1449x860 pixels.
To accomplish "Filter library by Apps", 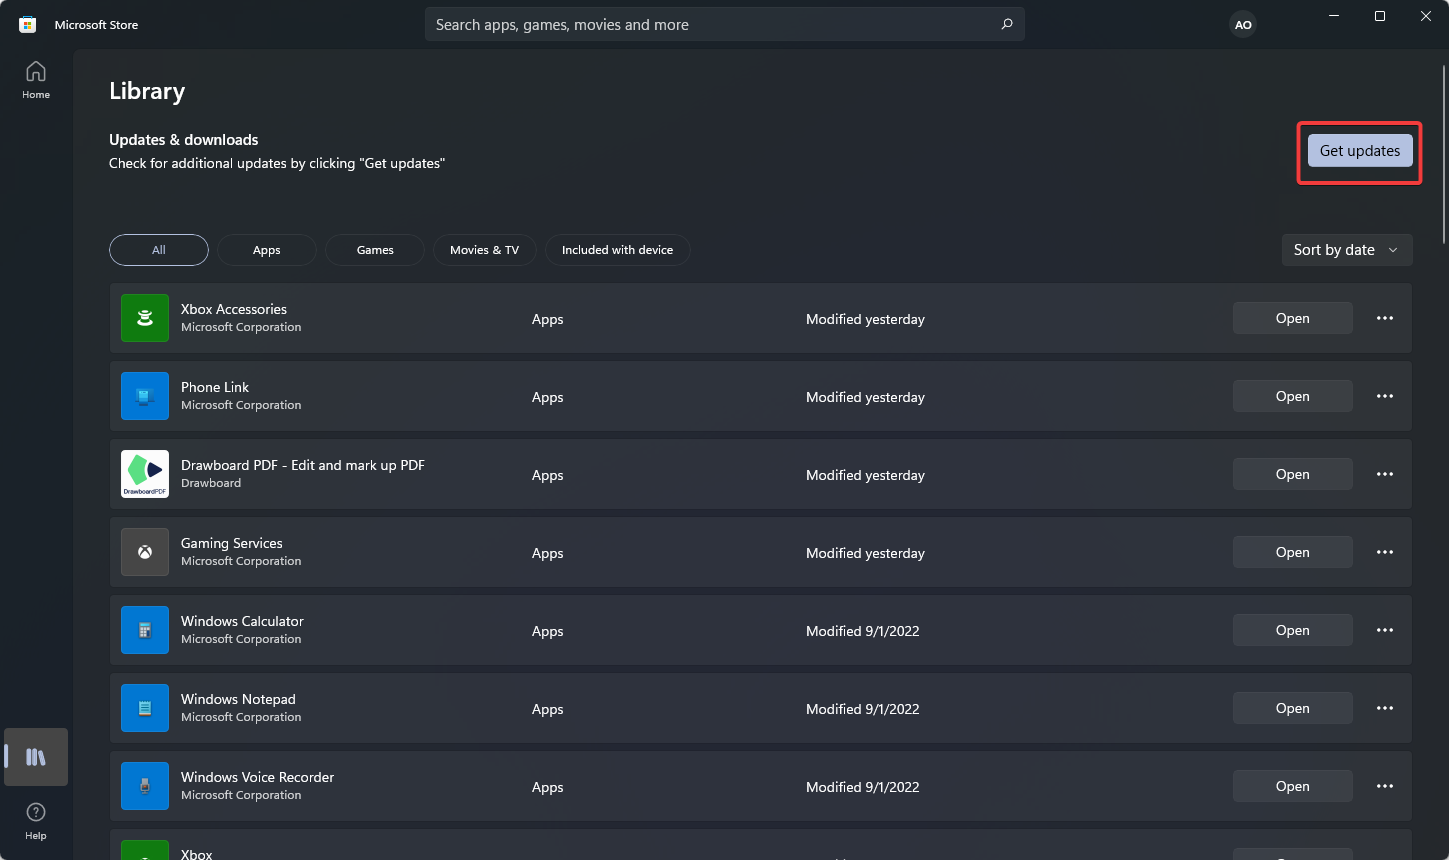I will click(x=267, y=250).
